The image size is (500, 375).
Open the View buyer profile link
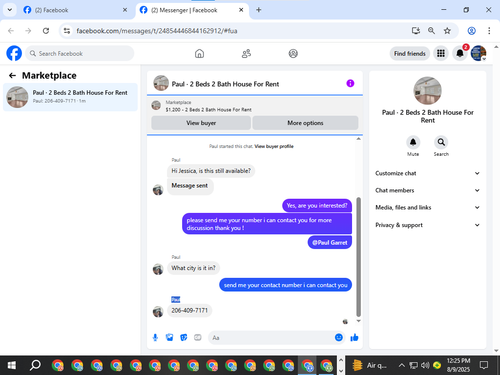(274, 146)
